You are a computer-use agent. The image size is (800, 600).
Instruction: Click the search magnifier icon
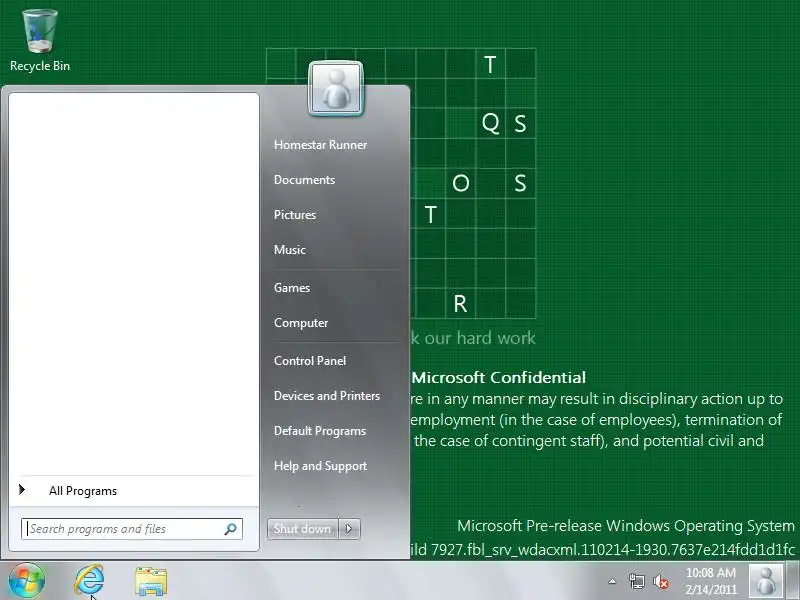(230, 529)
